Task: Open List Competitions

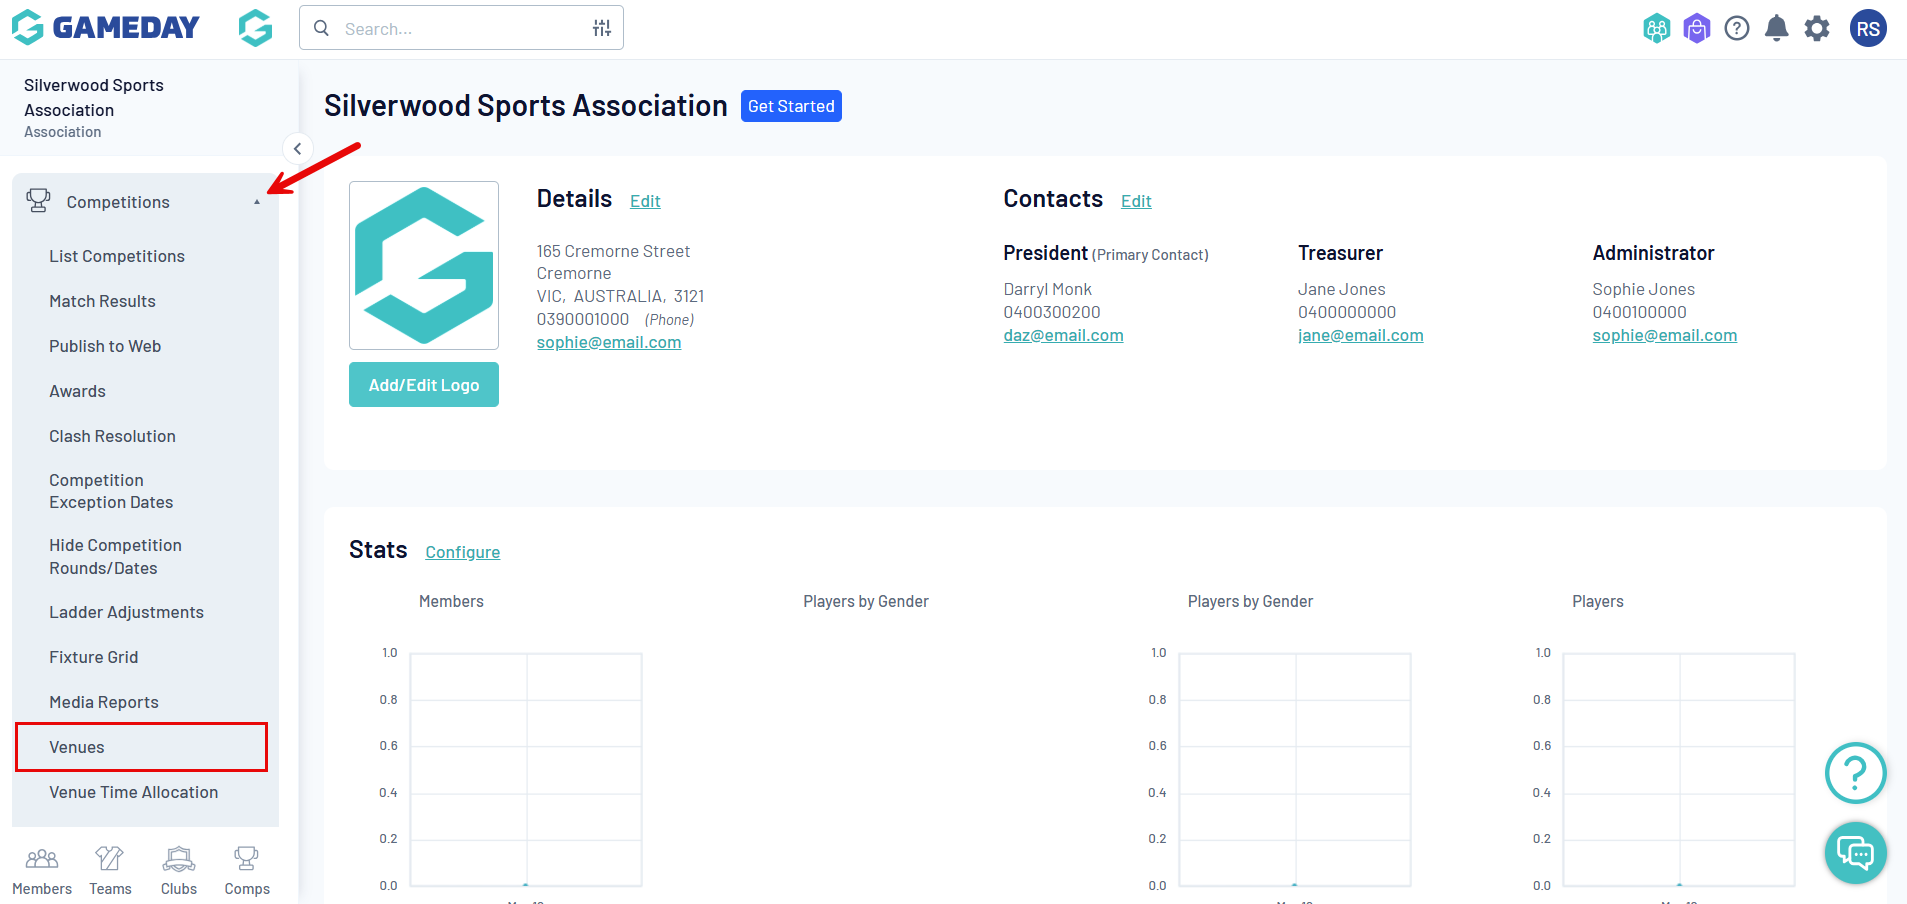Action: (x=117, y=256)
